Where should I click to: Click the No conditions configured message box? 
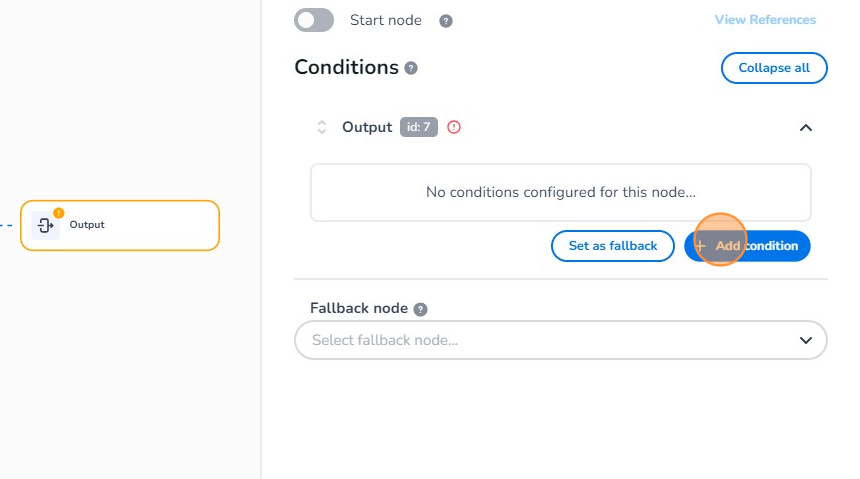tap(560, 192)
